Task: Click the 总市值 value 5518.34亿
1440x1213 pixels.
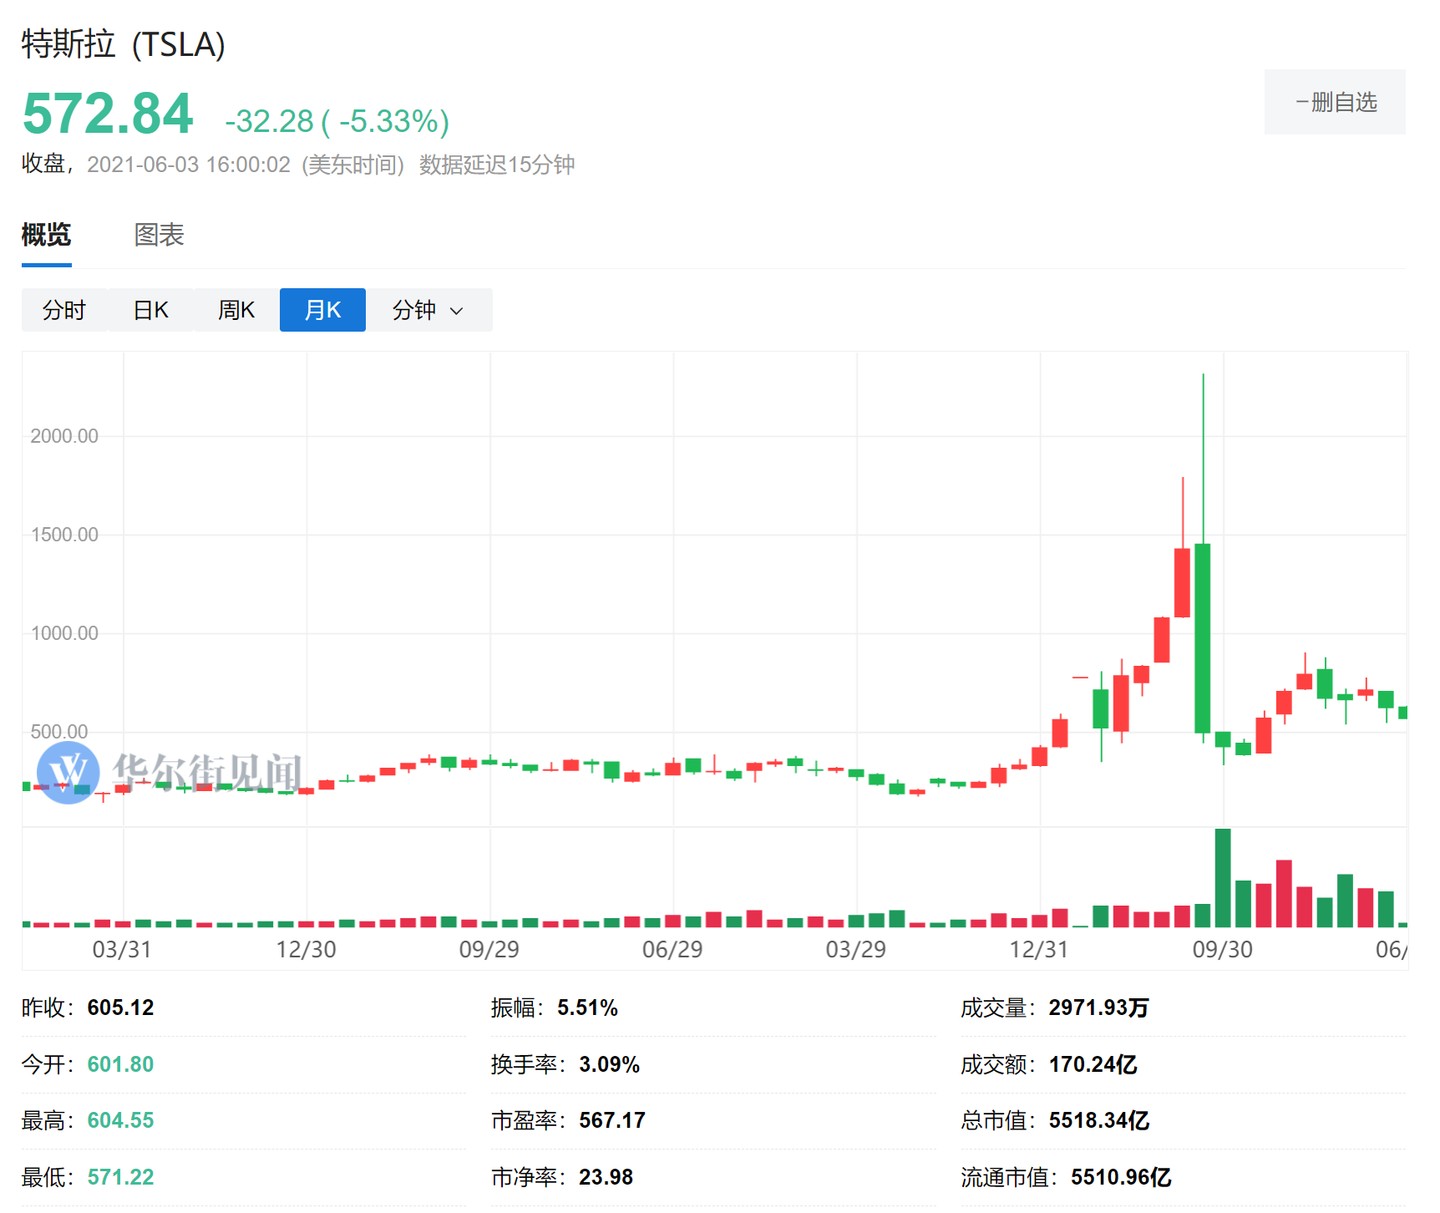Action: [x=1098, y=1120]
